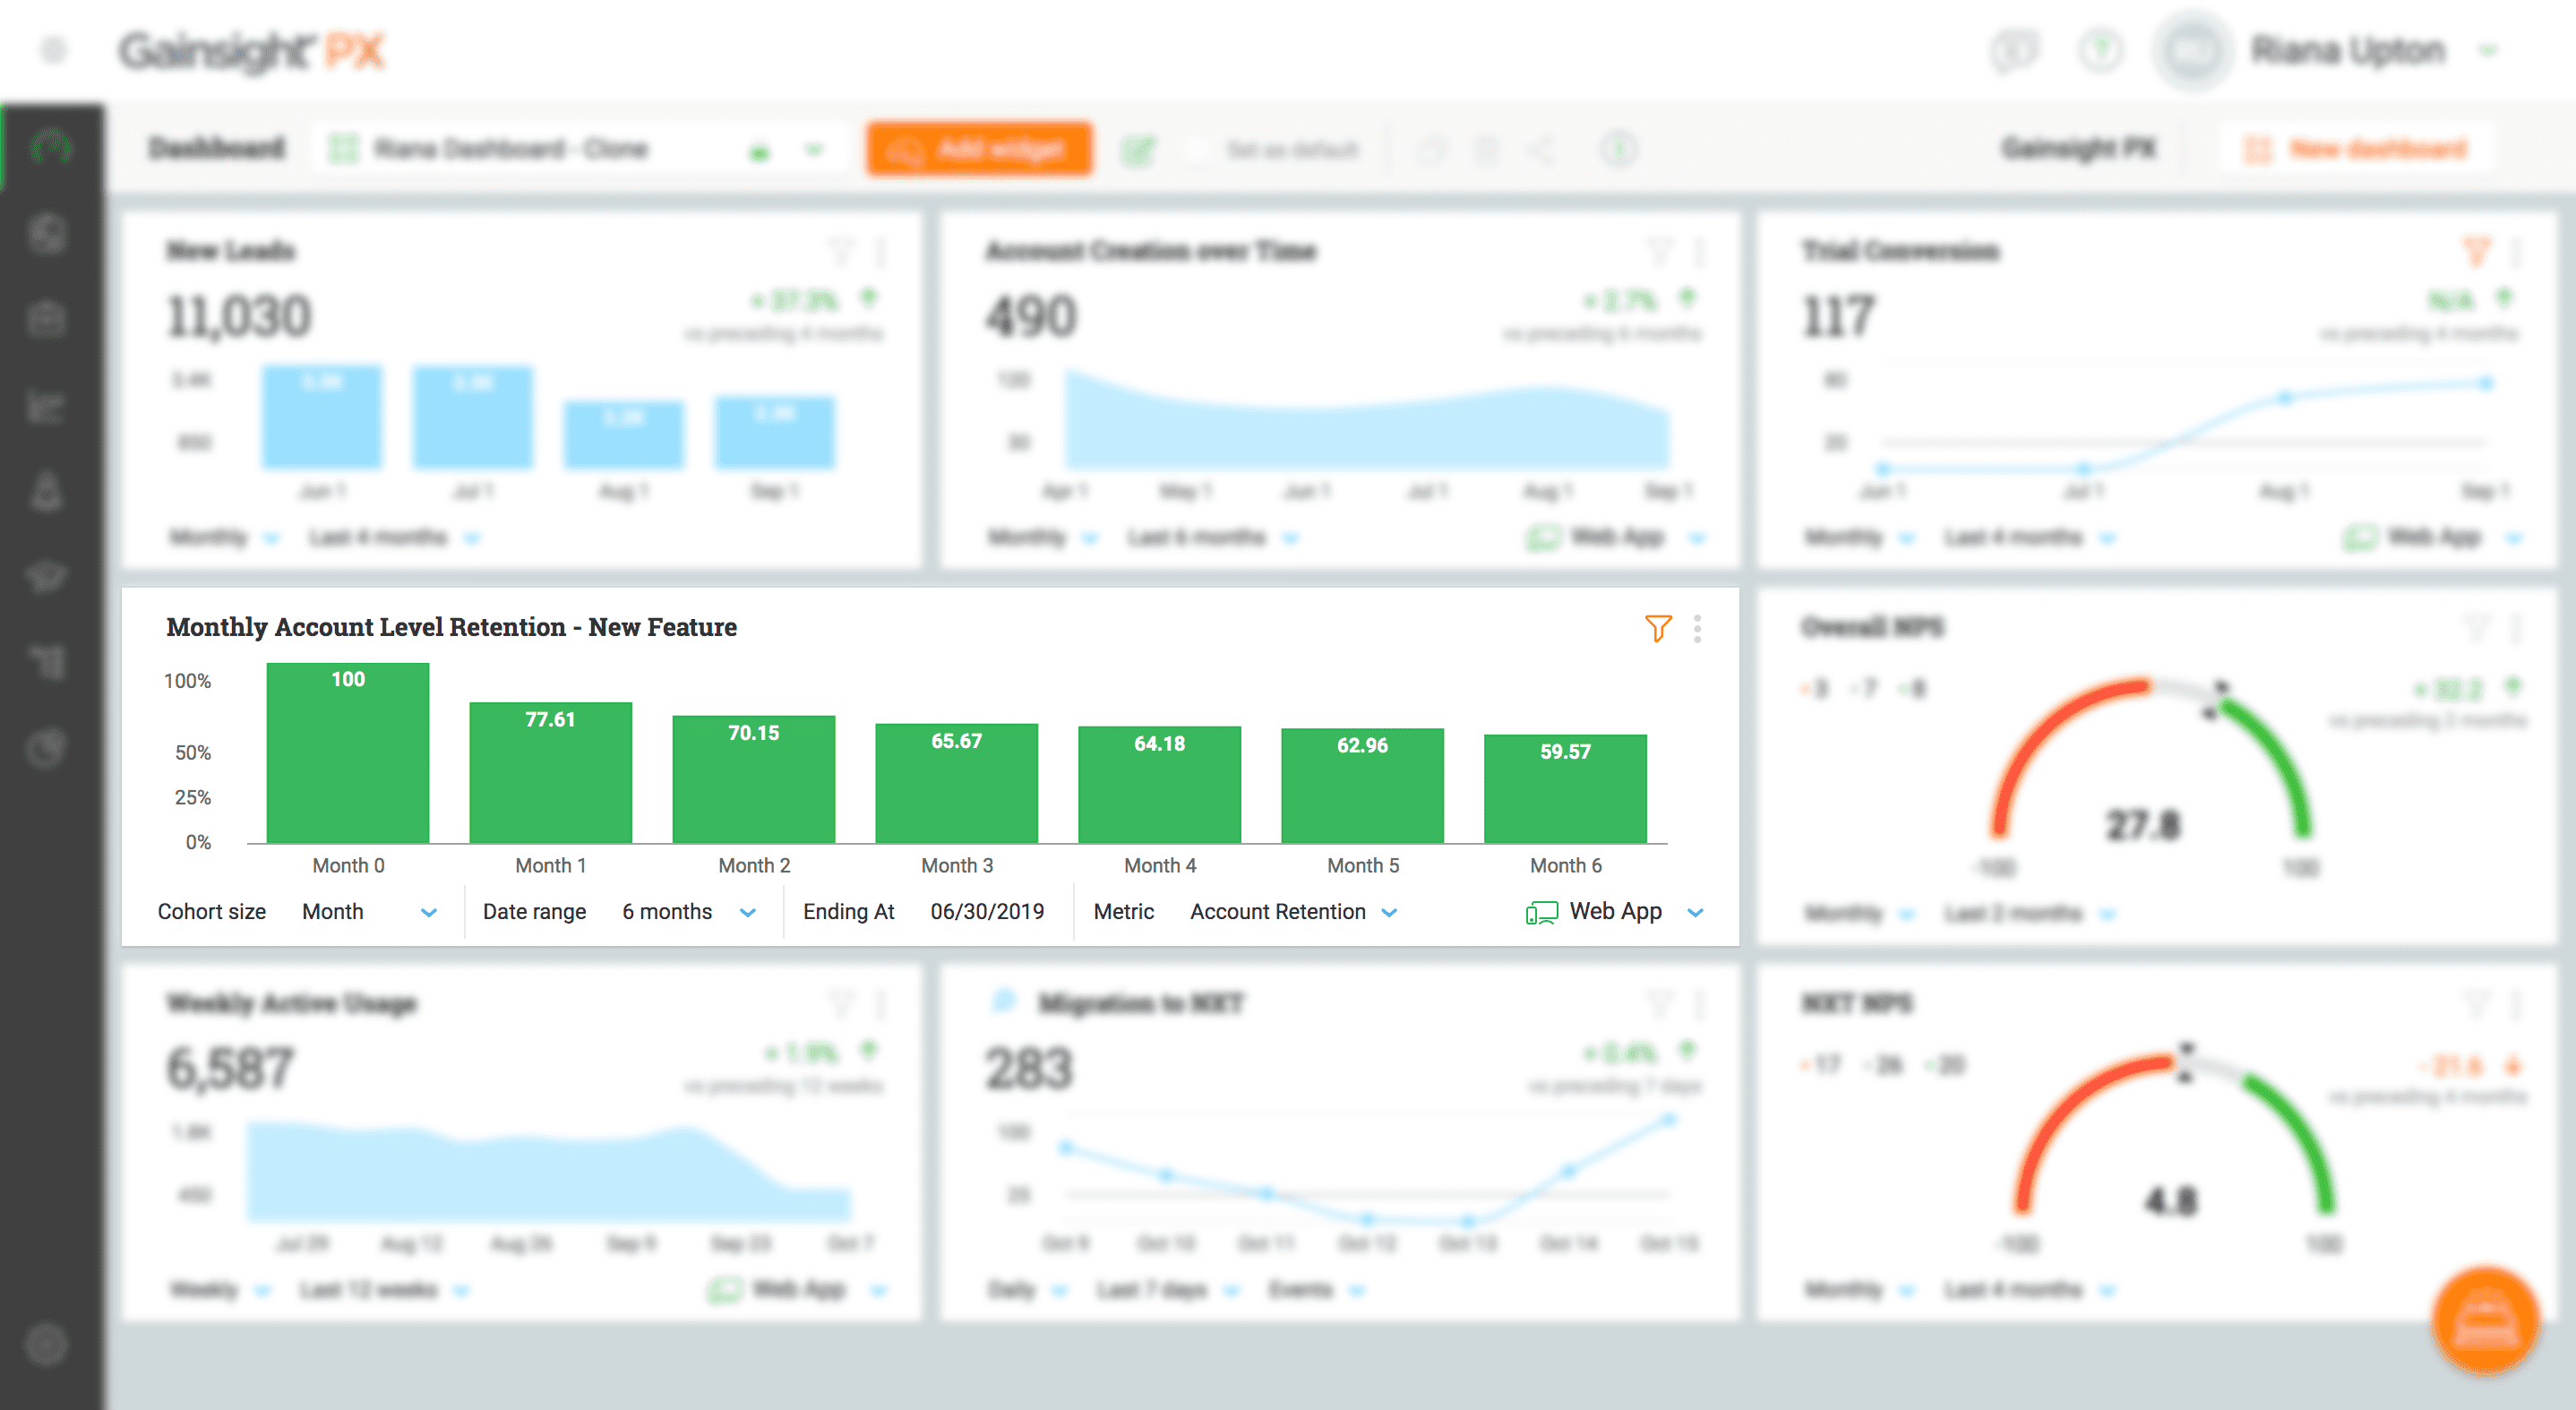The image size is (2576, 1410).
Task: Open the Riana Dashboard - Clone selector
Action: tap(580, 150)
